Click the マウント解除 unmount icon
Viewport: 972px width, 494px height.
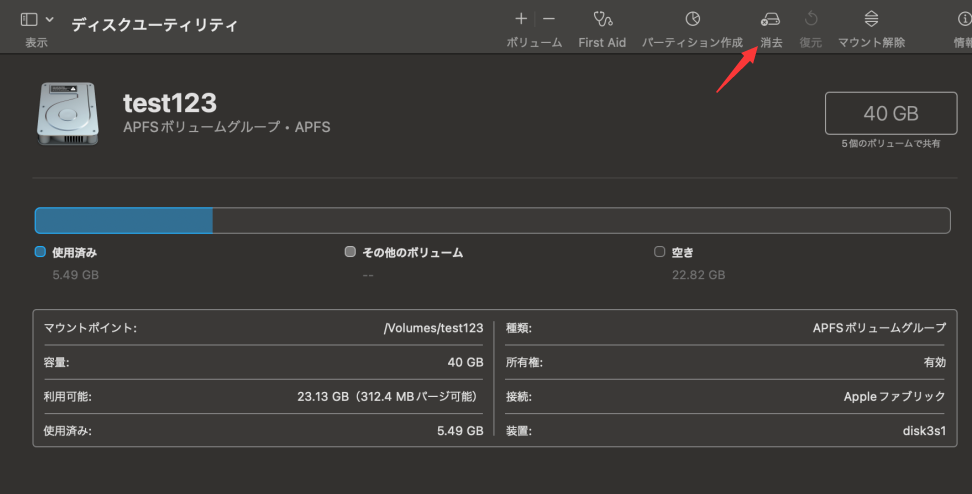pyautogui.click(x=871, y=19)
